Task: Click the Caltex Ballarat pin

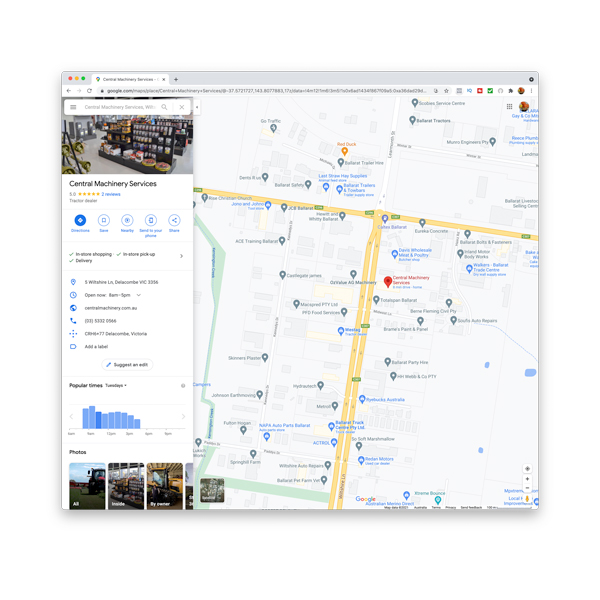Action: [385, 218]
